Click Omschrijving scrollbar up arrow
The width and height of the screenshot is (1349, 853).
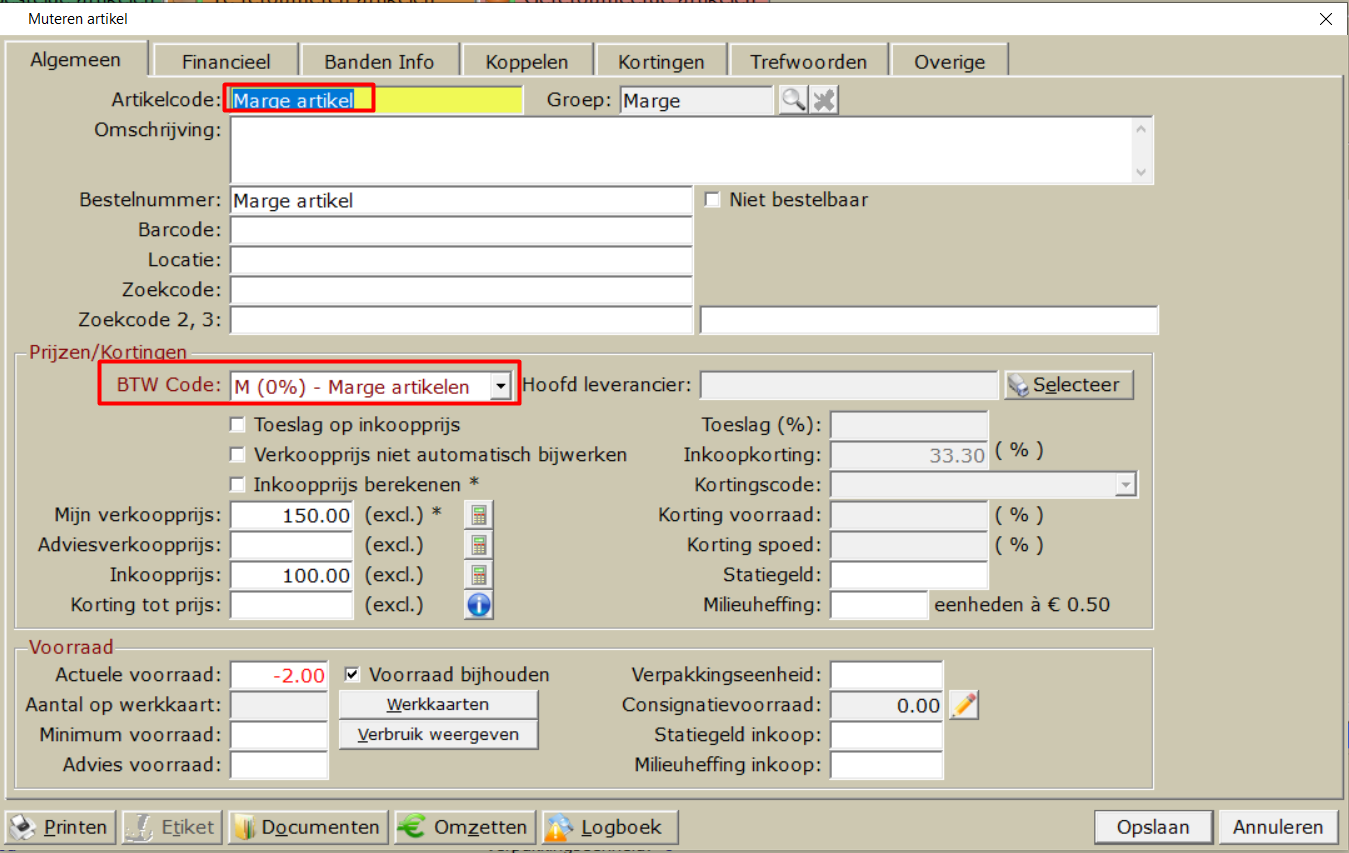pos(1143,128)
